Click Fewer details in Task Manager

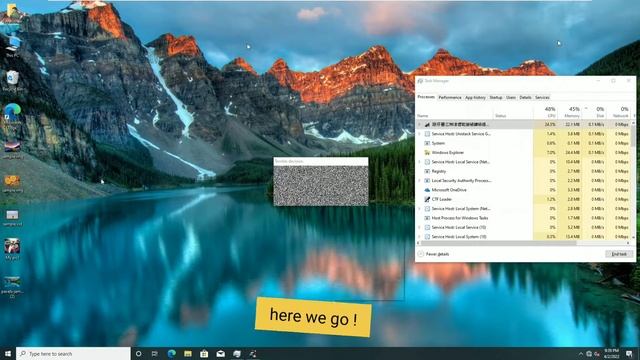coord(433,254)
